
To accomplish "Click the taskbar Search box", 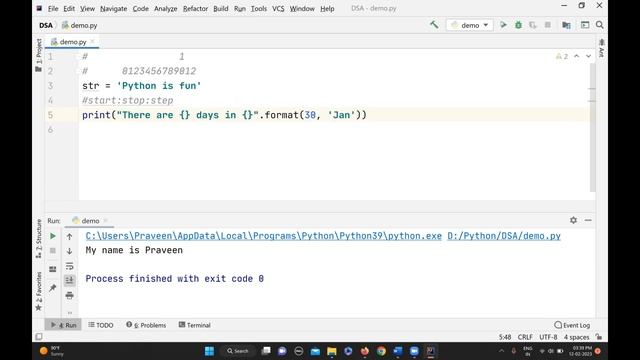I will click(x=238, y=351).
